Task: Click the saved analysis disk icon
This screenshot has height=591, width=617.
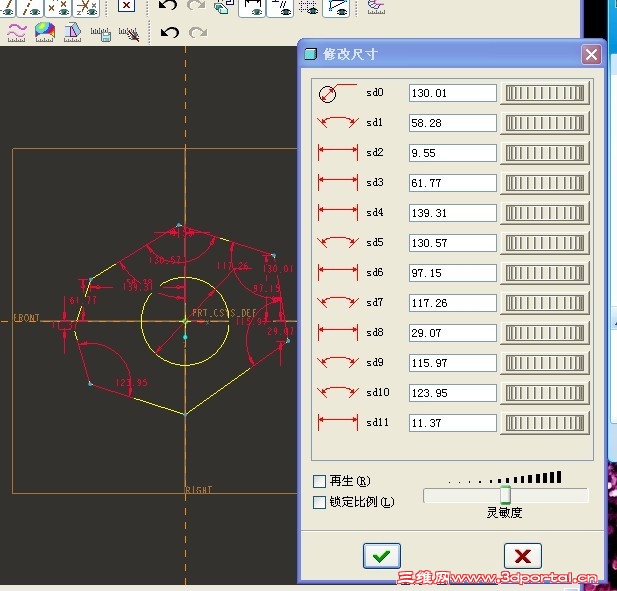Action: 101,34
